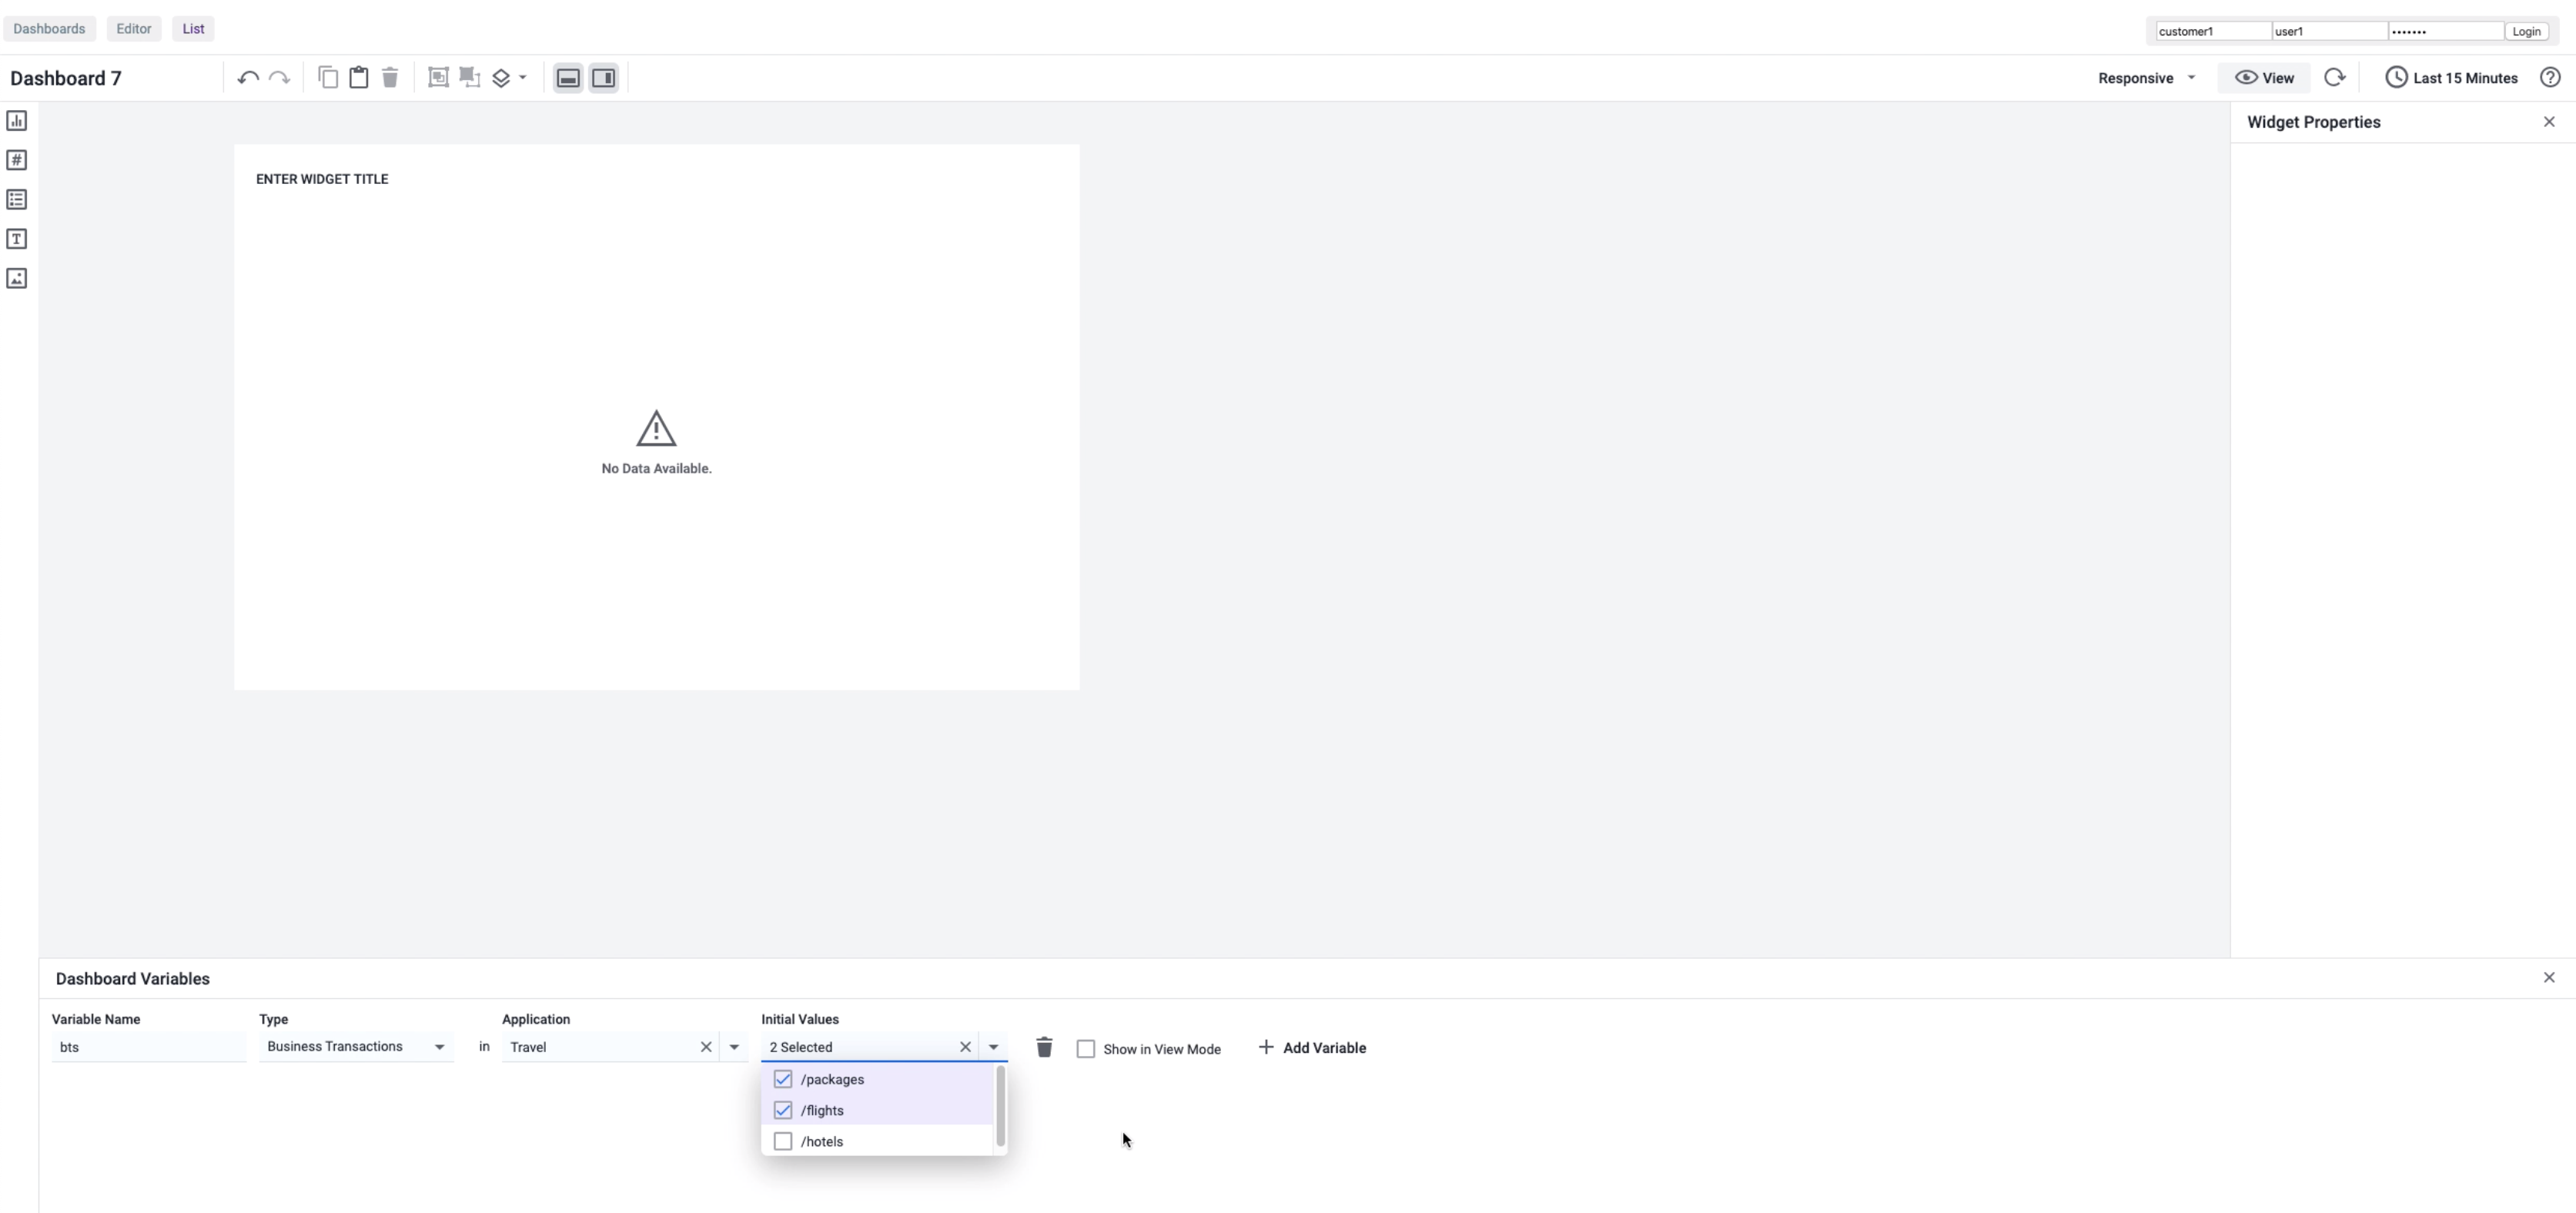This screenshot has width=2576, height=1213.
Task: Click the redo arrow icon
Action: tap(280, 78)
